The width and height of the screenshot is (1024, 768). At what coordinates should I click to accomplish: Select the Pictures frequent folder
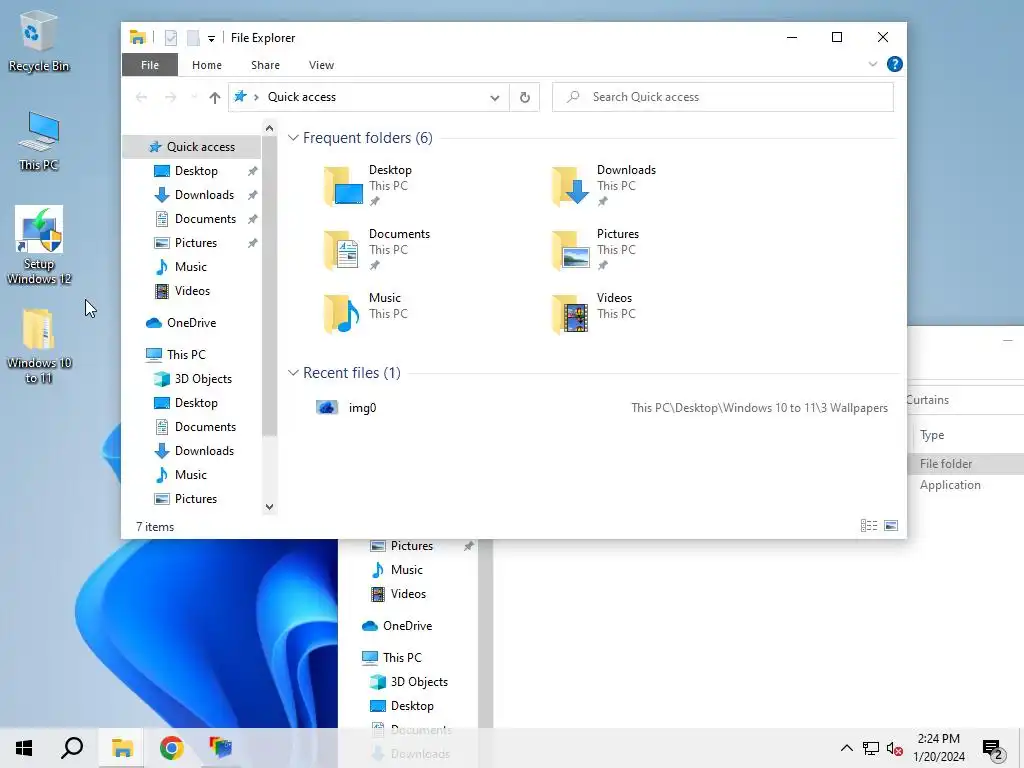(x=595, y=249)
